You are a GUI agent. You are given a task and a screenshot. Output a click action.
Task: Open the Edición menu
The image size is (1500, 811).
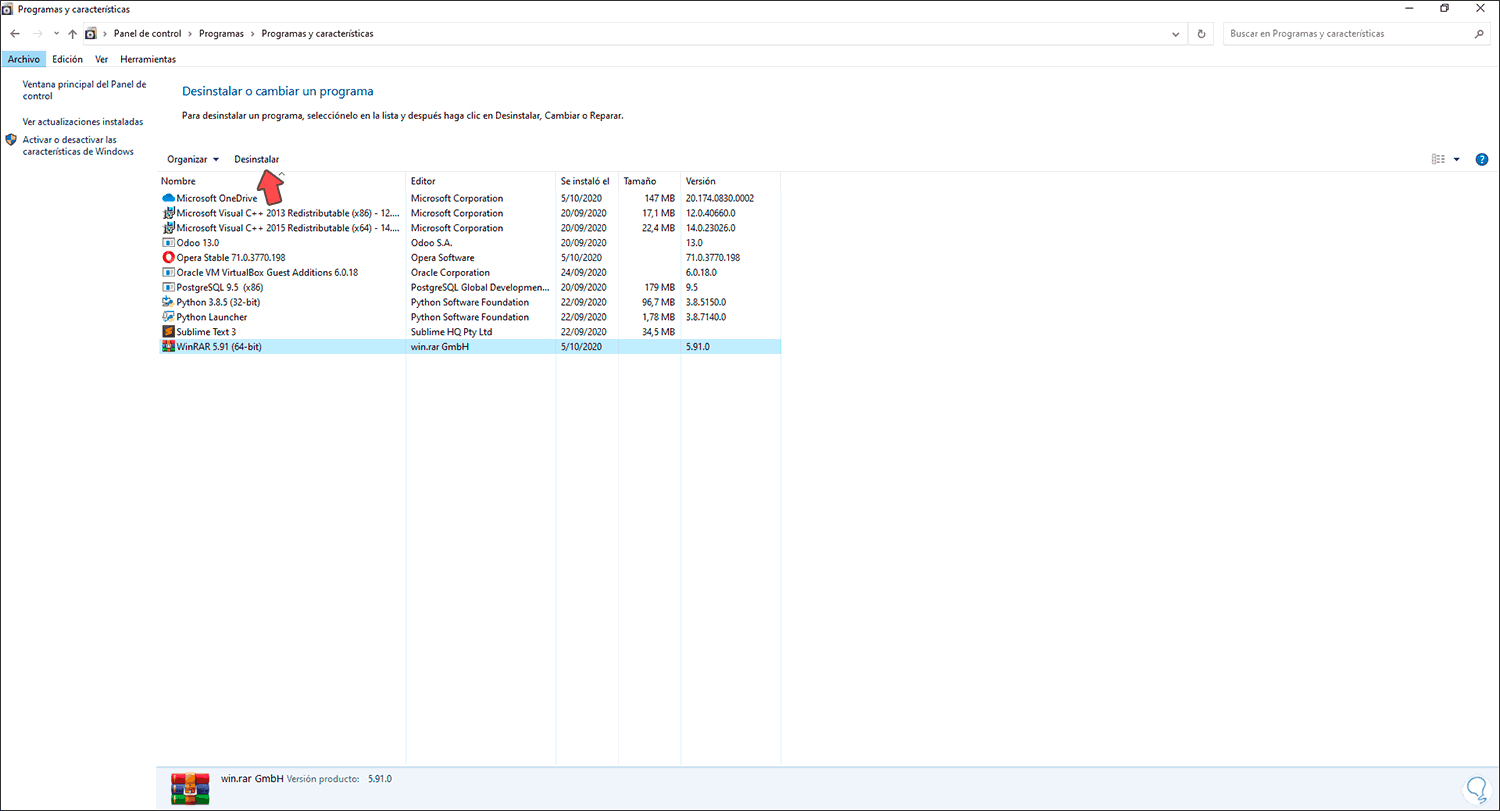pyautogui.click(x=68, y=59)
